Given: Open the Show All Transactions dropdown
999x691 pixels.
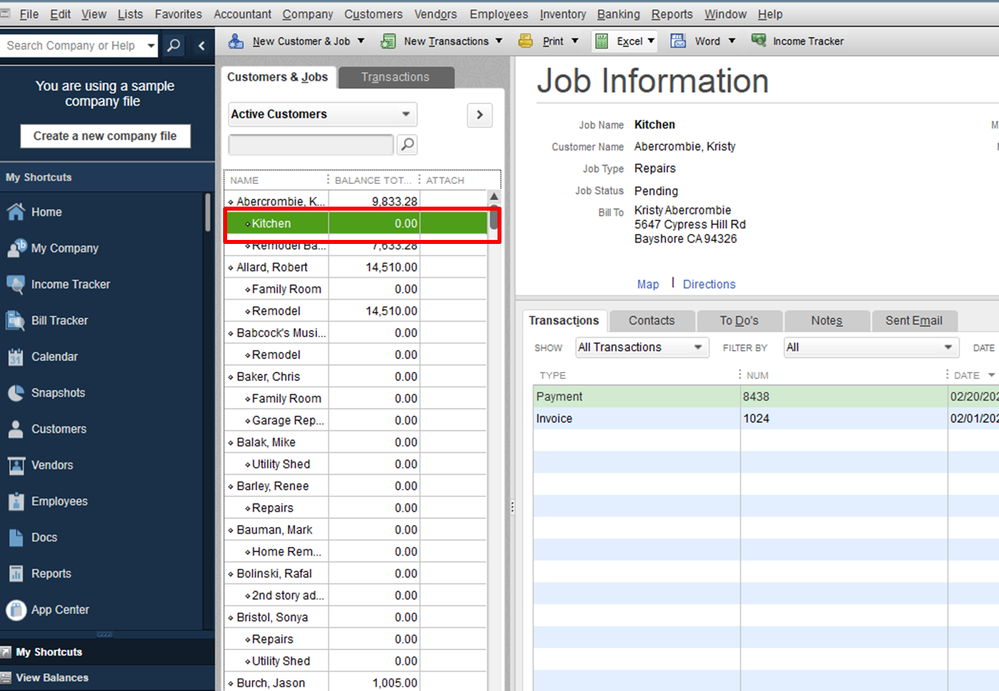Looking at the screenshot, I should tap(642, 348).
